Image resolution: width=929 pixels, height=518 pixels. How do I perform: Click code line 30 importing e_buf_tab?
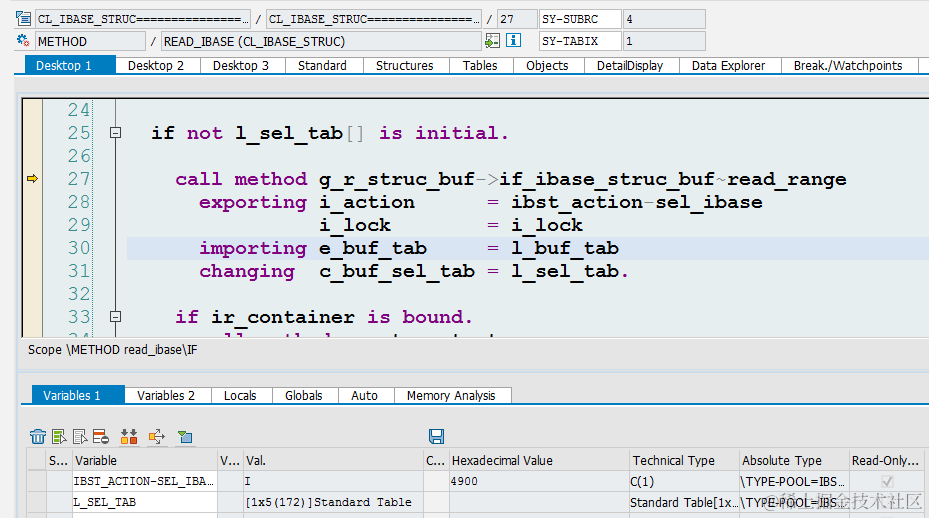coord(527,248)
